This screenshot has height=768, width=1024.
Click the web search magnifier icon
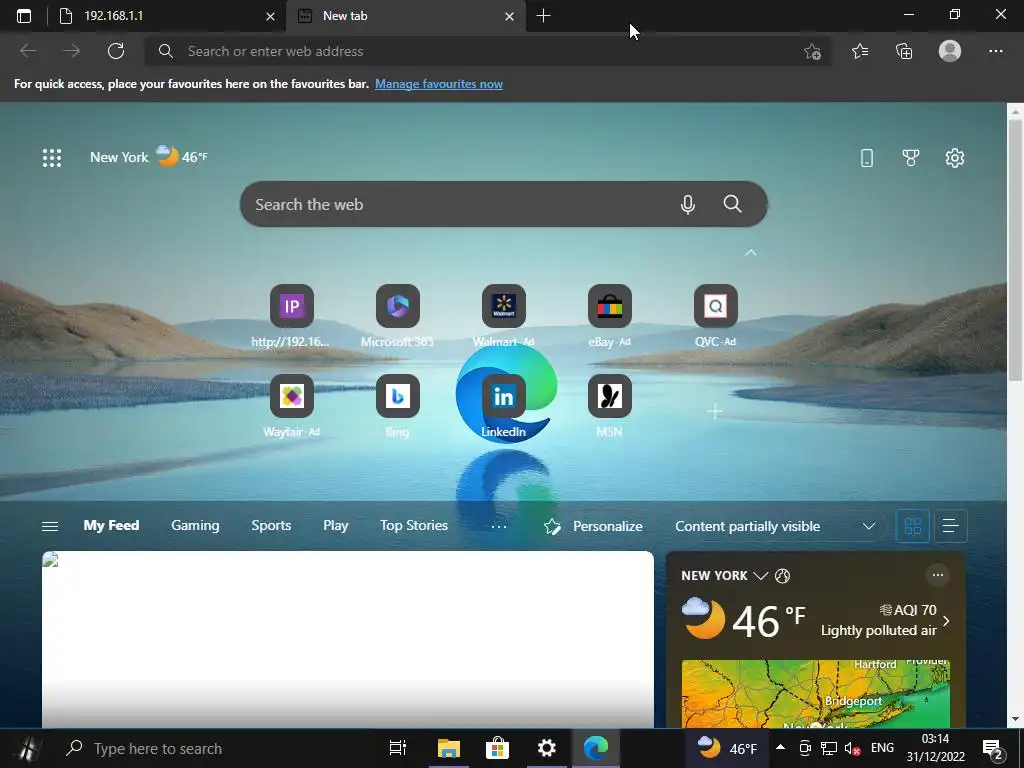coord(732,204)
